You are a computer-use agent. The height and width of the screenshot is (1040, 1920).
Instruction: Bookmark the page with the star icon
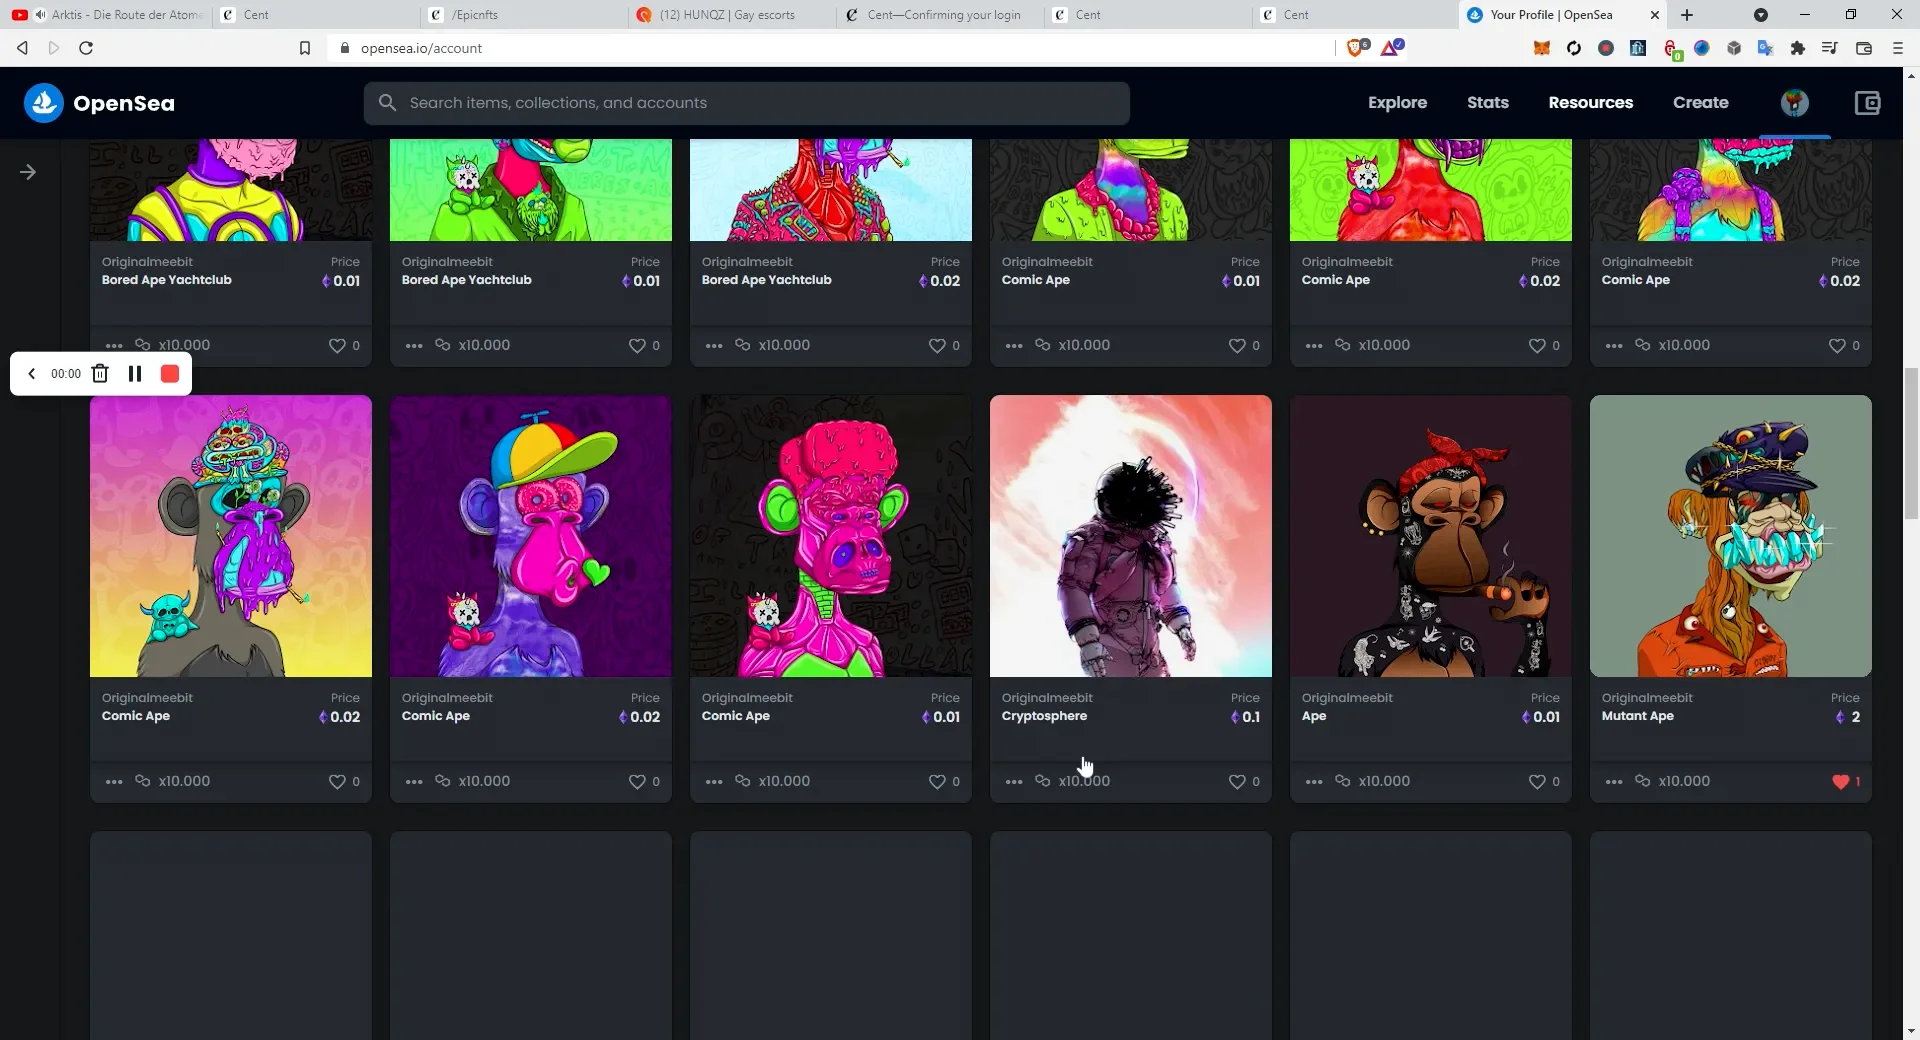tap(305, 47)
